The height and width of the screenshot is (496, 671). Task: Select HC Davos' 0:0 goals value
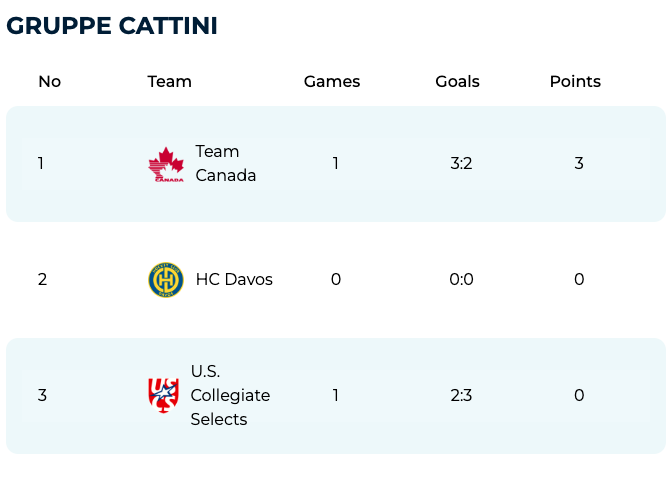[x=461, y=280]
